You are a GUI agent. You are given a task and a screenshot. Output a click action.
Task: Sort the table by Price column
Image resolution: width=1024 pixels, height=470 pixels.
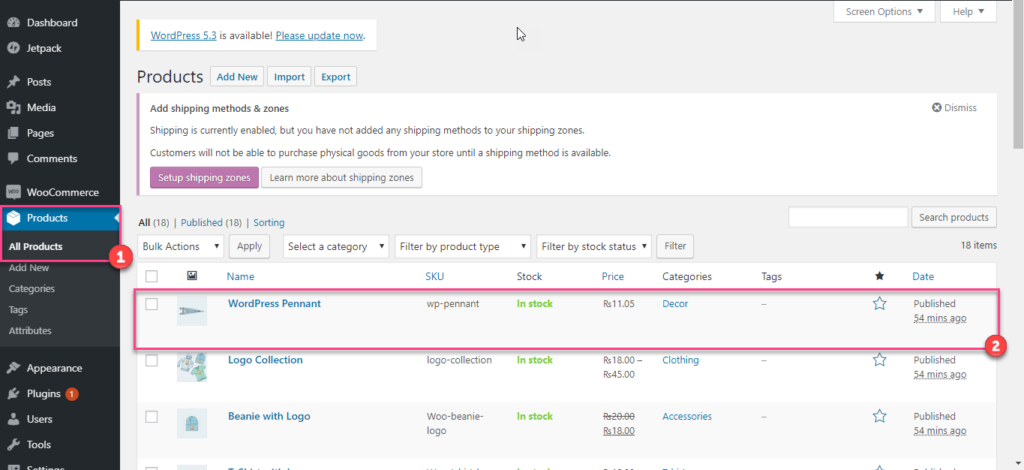pyautogui.click(x=613, y=276)
